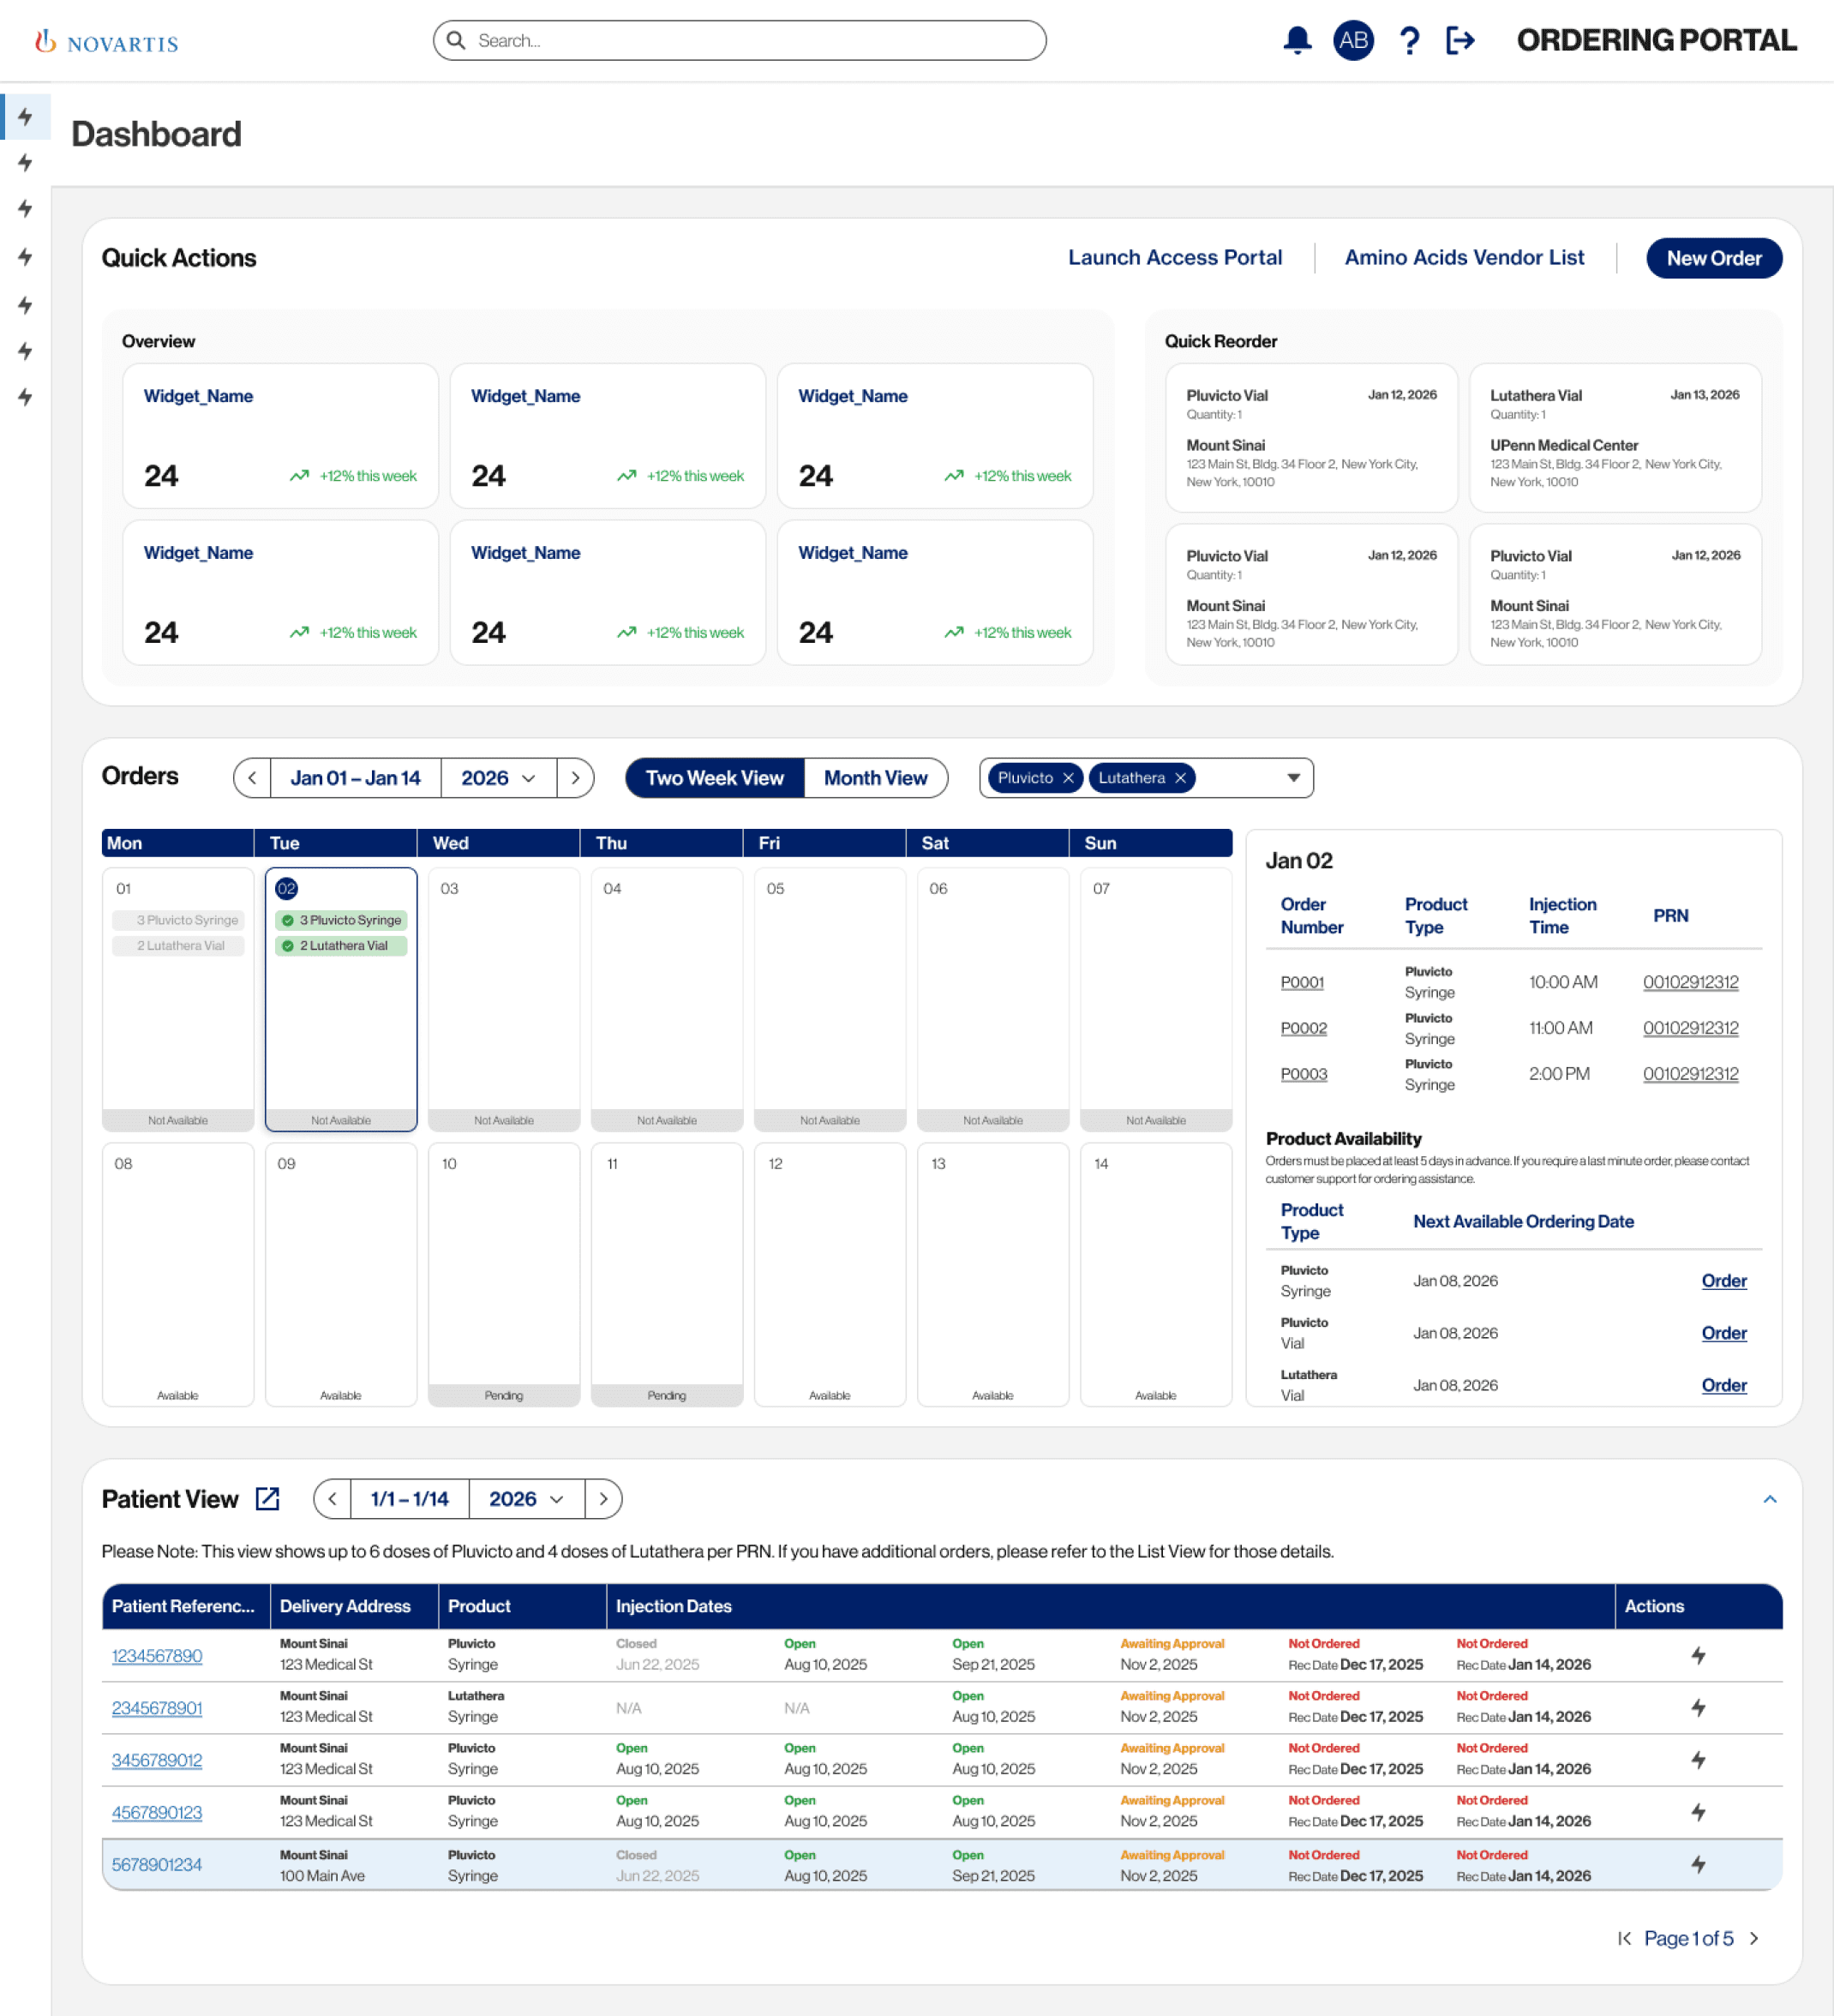Image resolution: width=1834 pixels, height=2016 pixels.
Task: Click the AB user avatar
Action: click(1352, 40)
